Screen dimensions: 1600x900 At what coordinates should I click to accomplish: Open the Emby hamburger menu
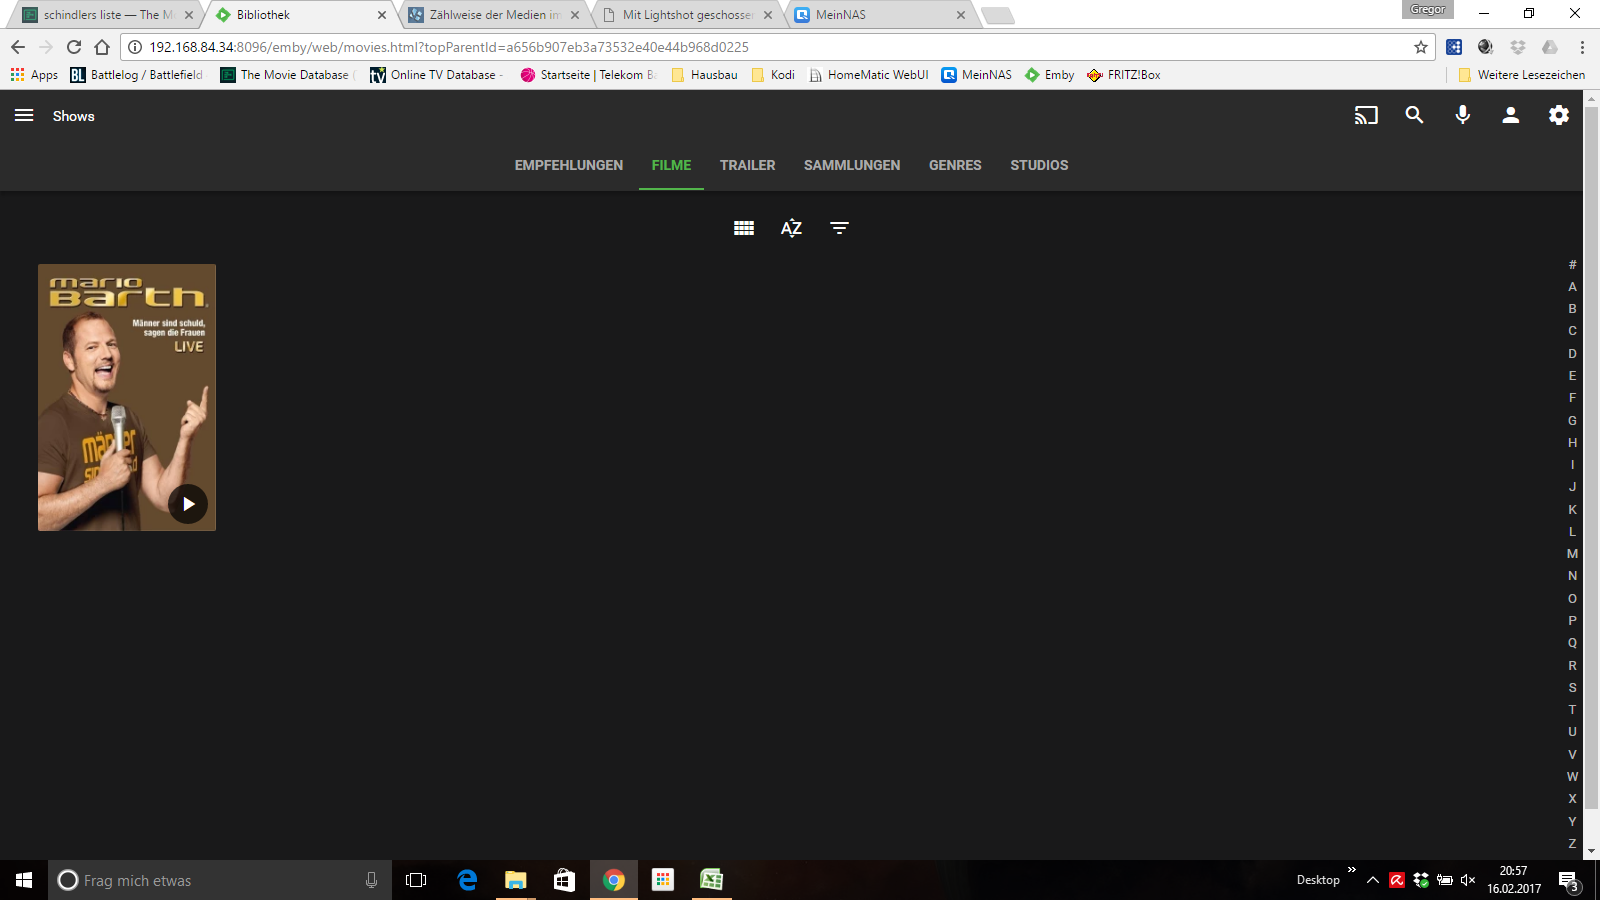(x=24, y=116)
